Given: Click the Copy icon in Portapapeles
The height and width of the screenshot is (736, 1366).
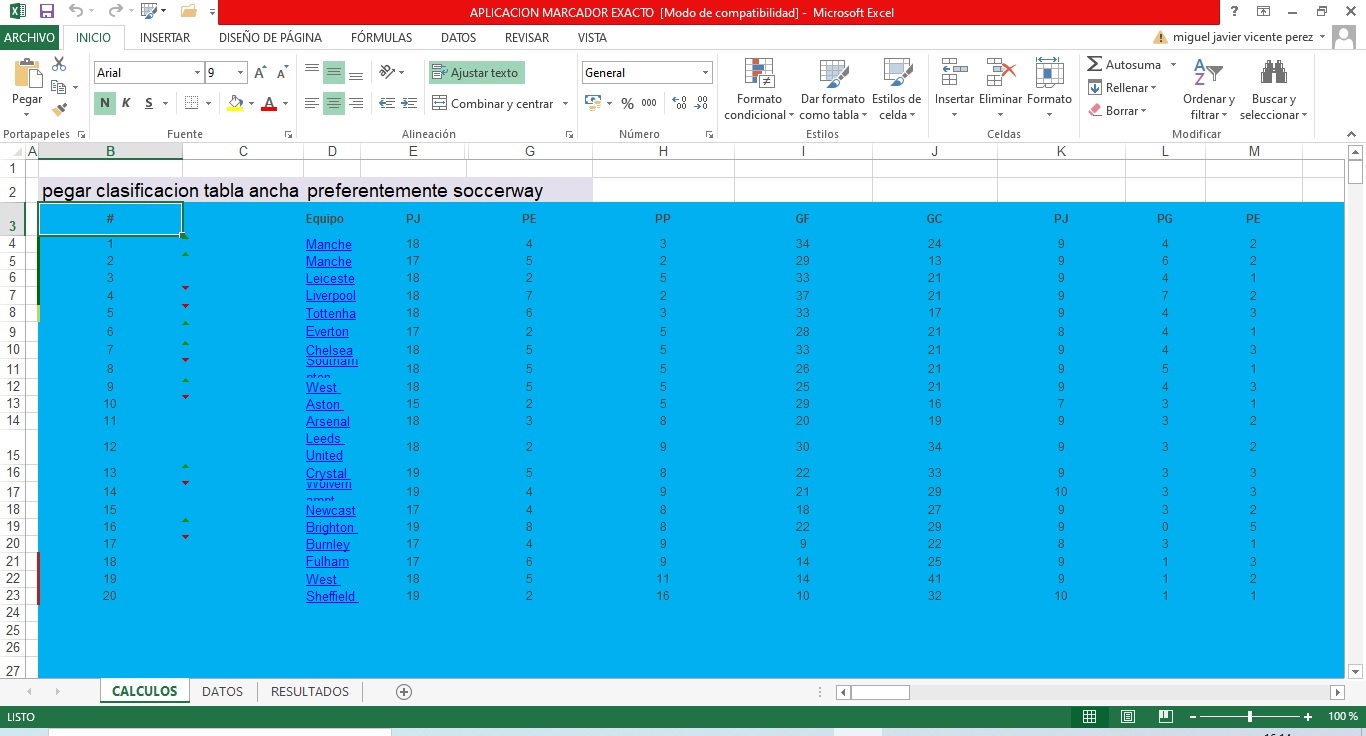Looking at the screenshot, I should point(59,87).
